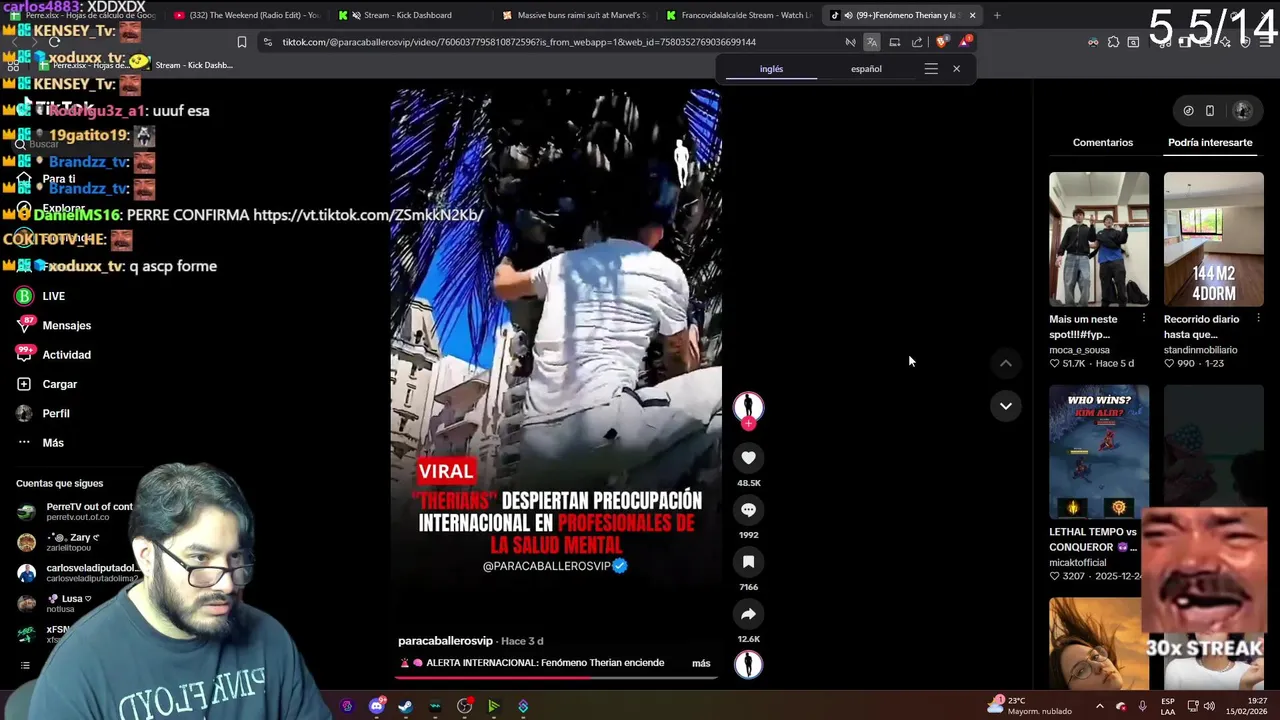Switch to Comentarios tab
This screenshot has height=720, width=1280.
click(1103, 142)
